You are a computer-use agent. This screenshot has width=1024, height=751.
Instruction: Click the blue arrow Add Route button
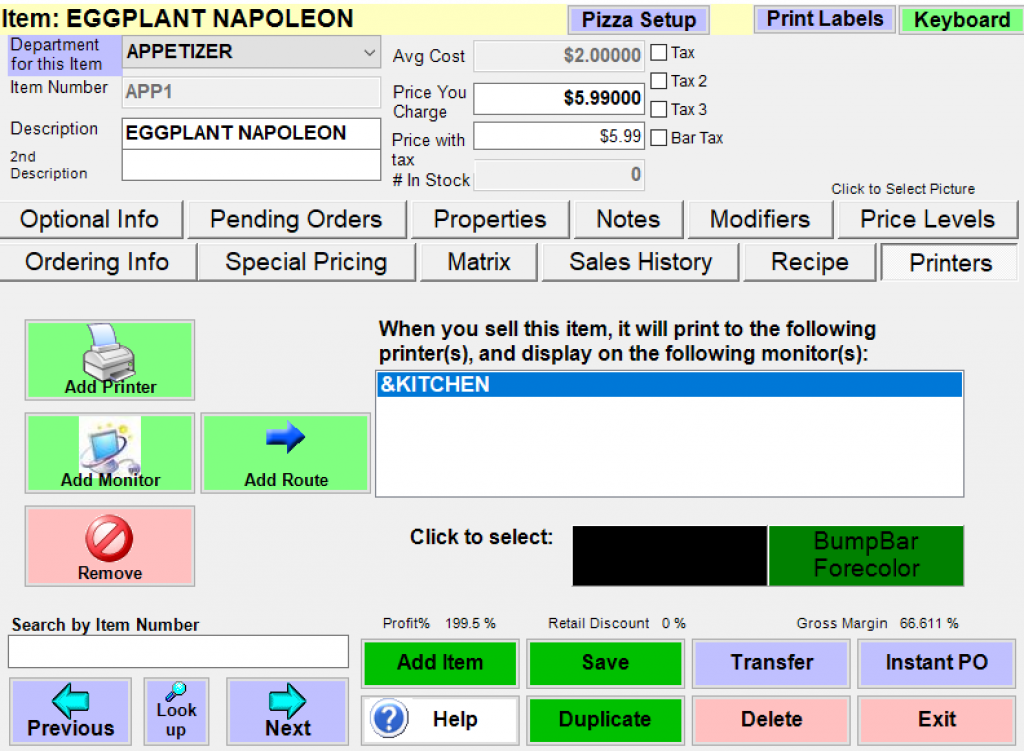click(x=286, y=453)
